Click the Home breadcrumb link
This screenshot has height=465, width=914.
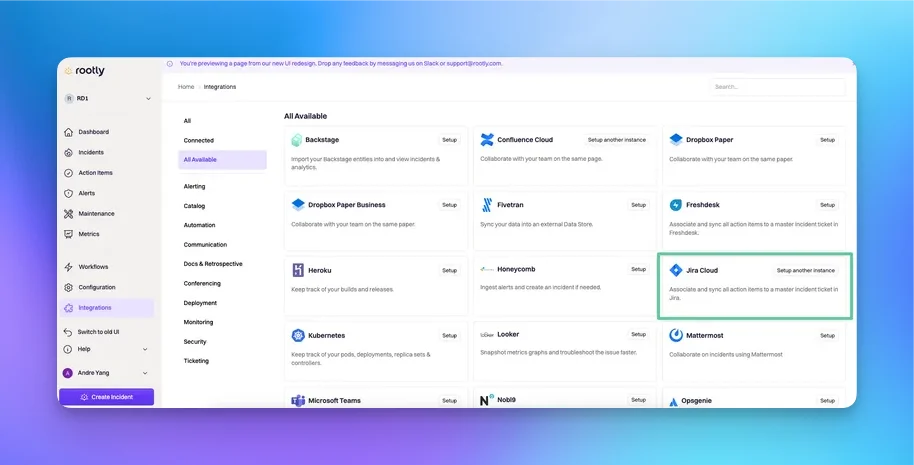186,87
